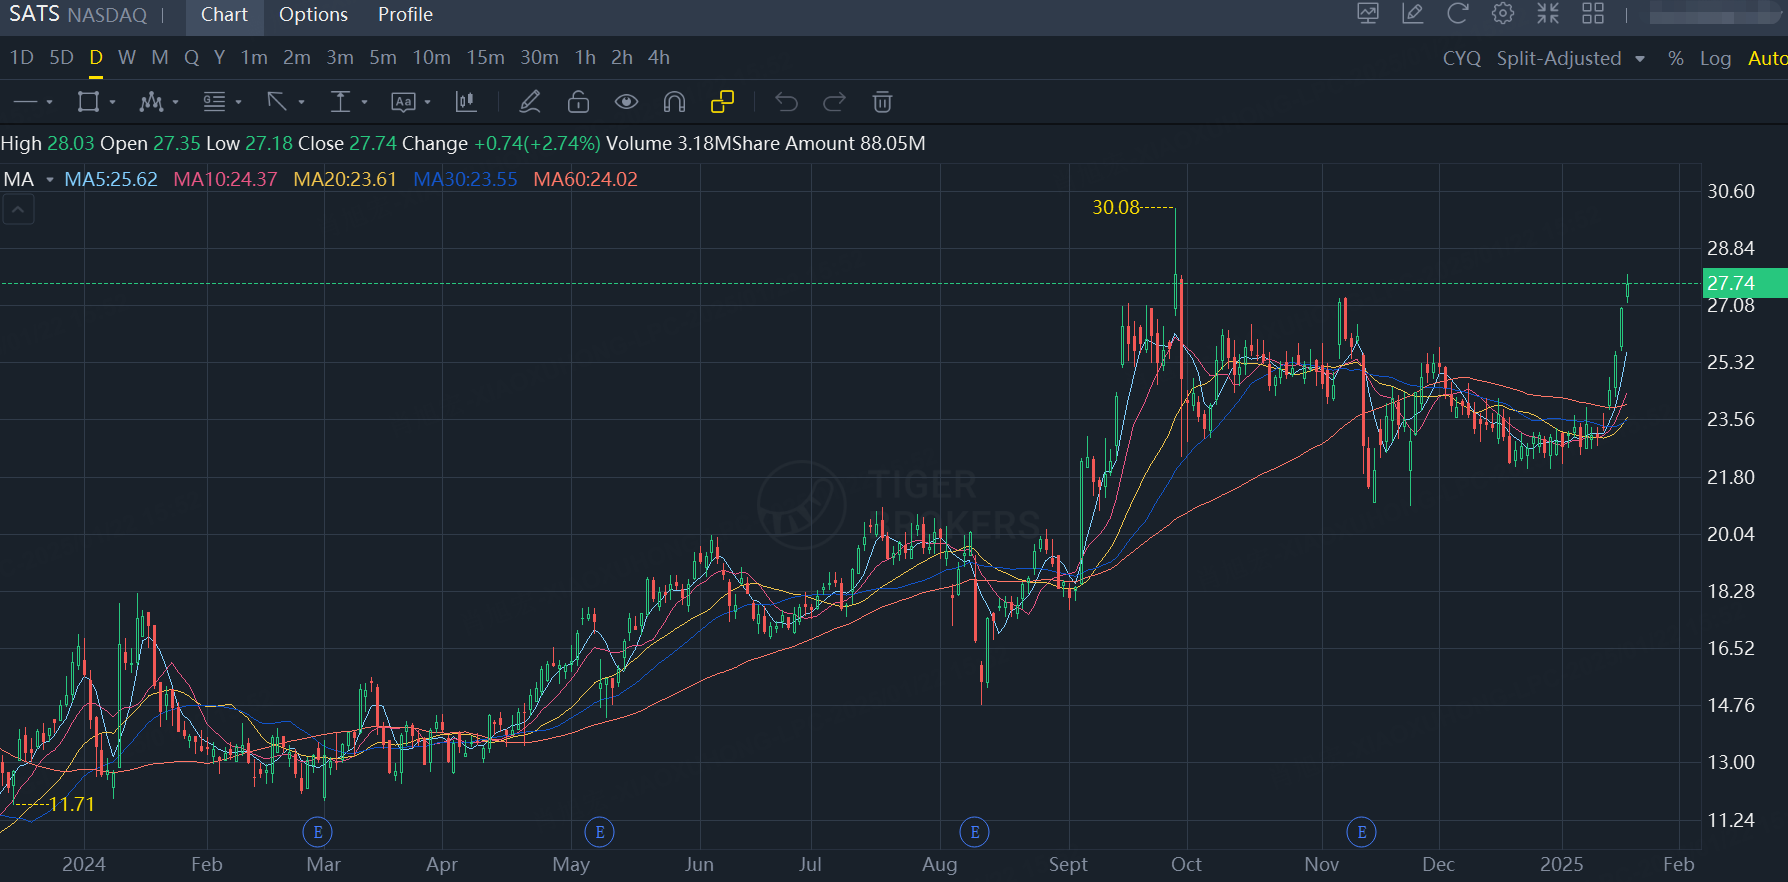Select the weekly W timeframe
The width and height of the screenshot is (1788, 882).
pyautogui.click(x=127, y=58)
